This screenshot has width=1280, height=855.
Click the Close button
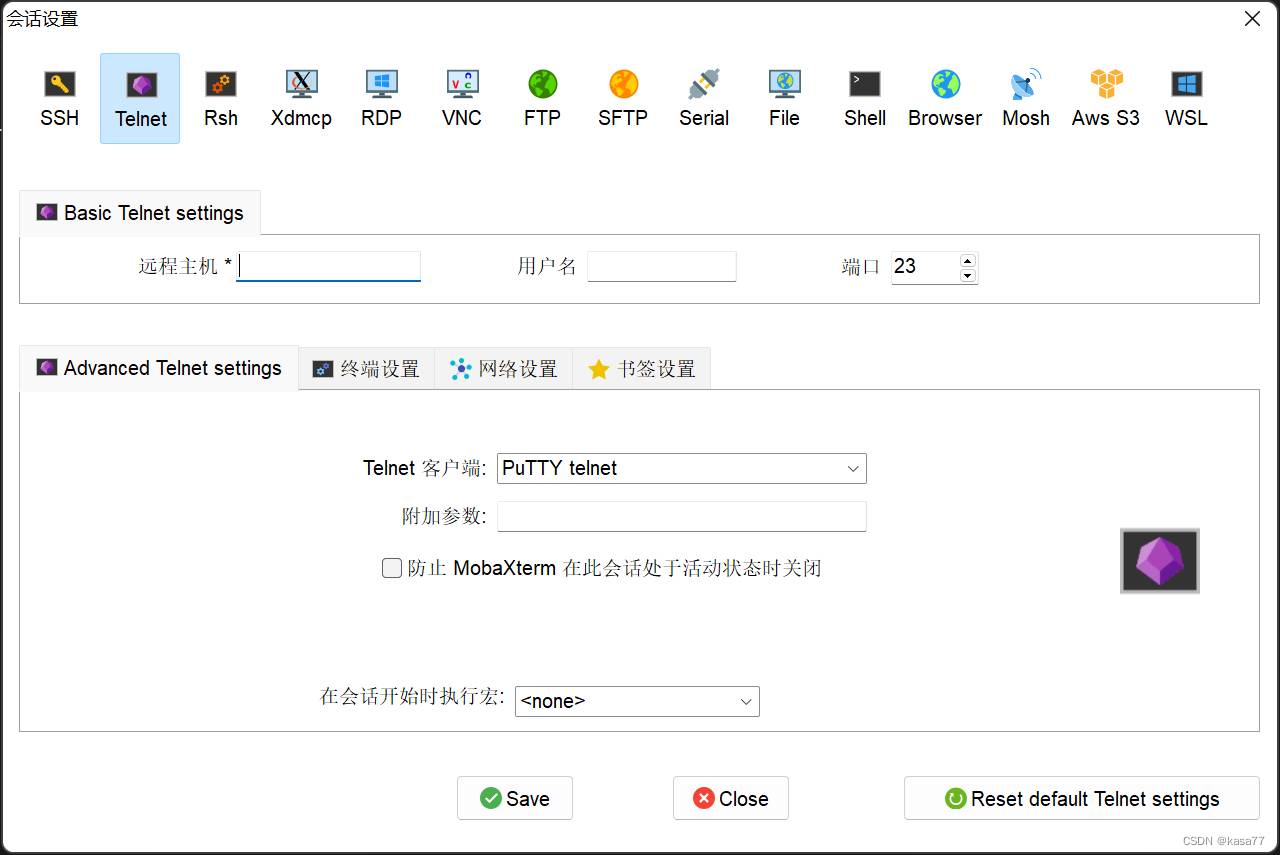pos(731,798)
